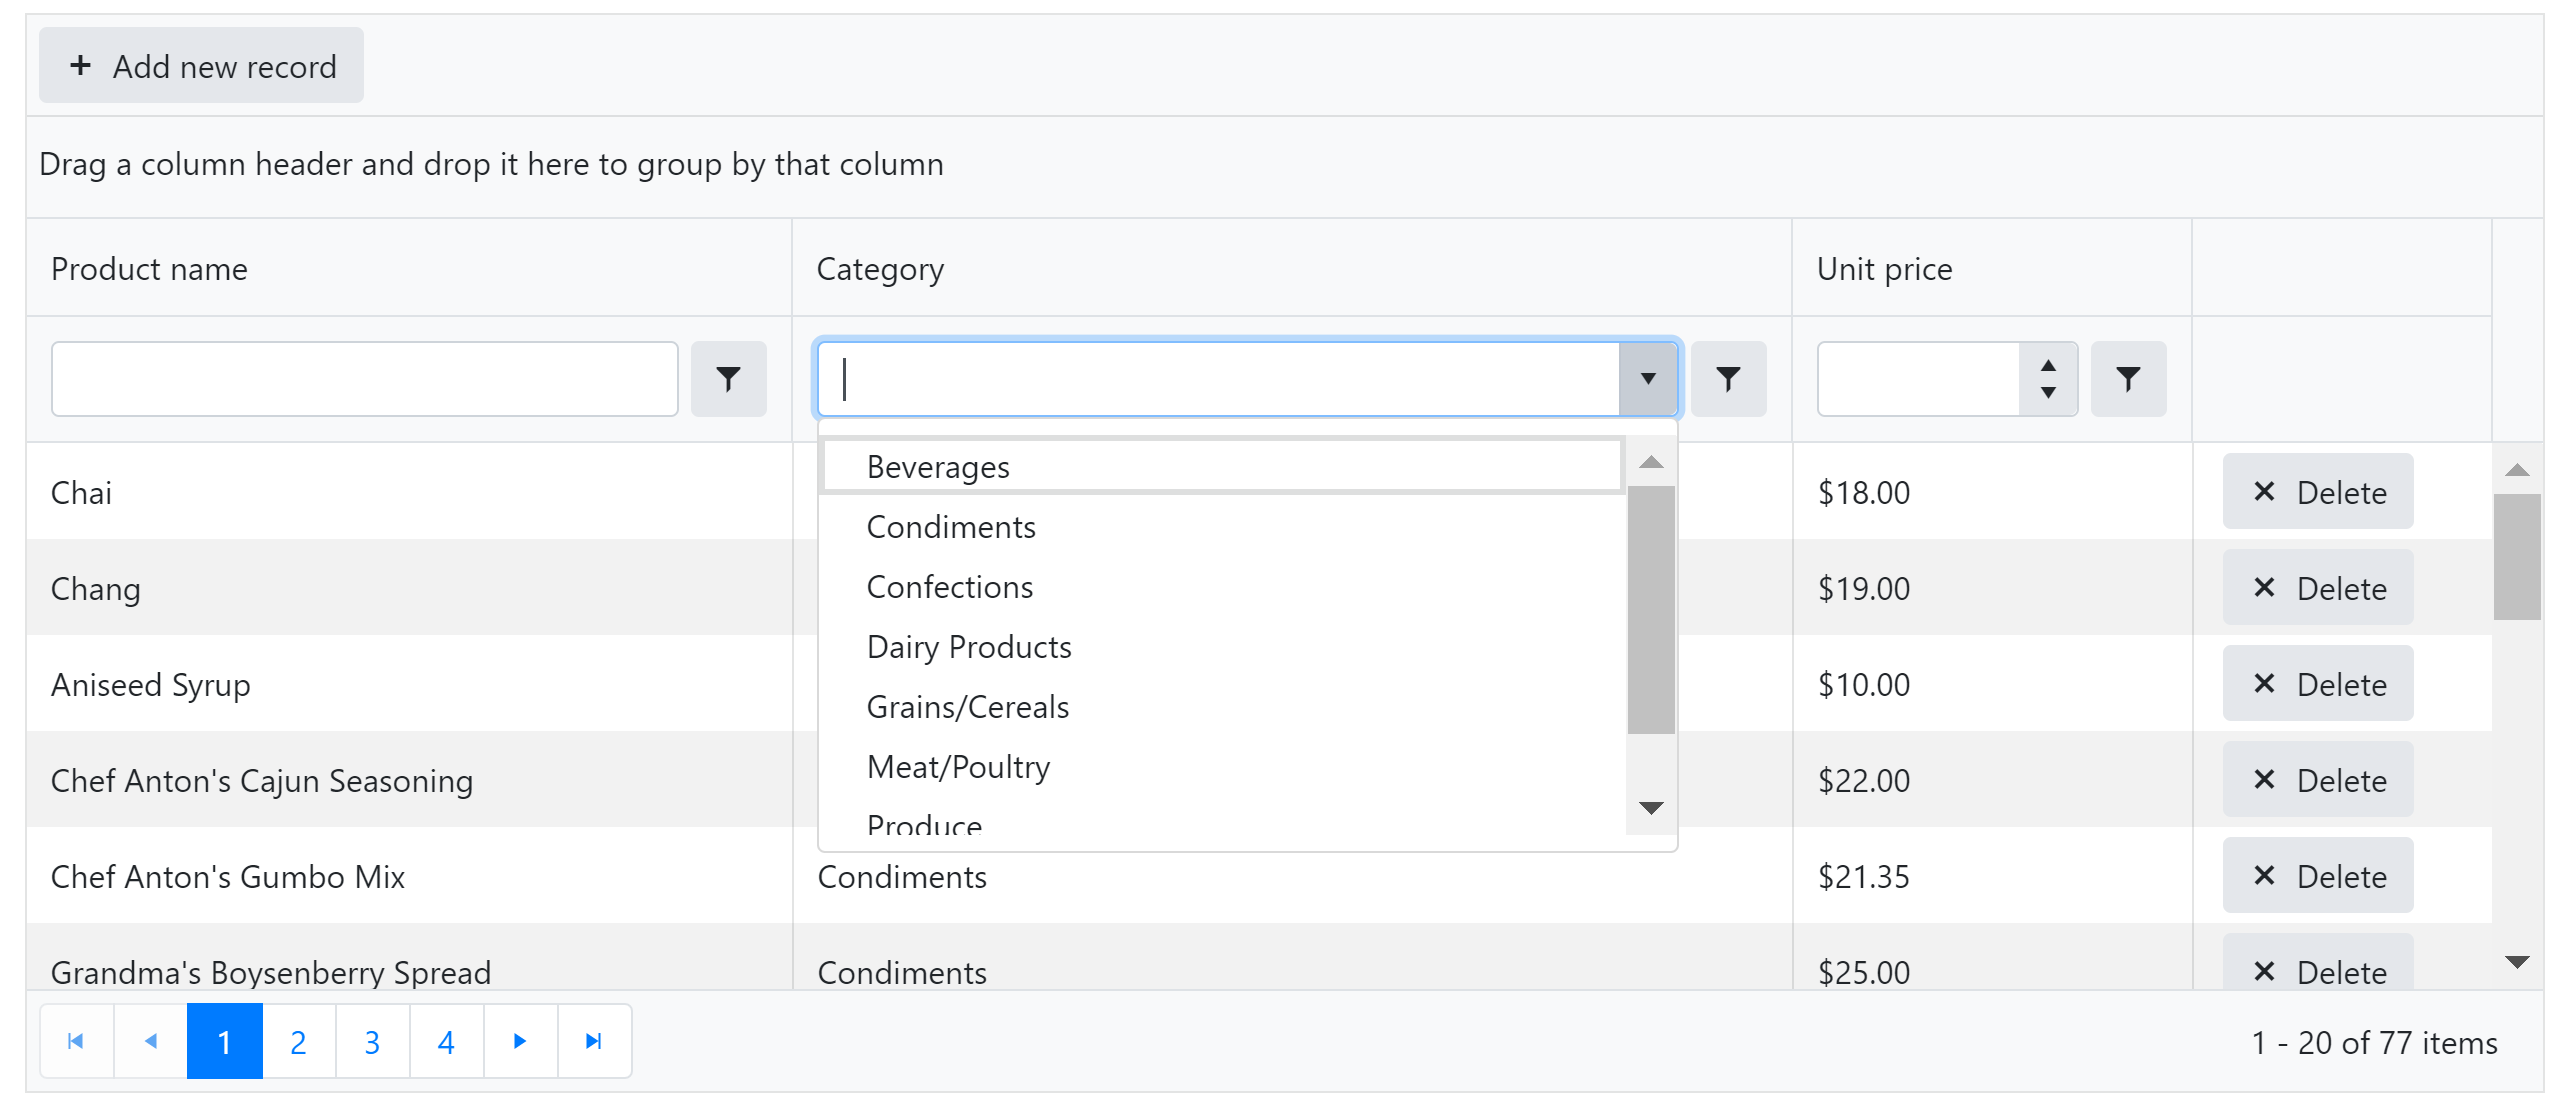Screen dimensions: 2556x1101
Task: Click the Category filter funnel icon
Action: pos(1727,379)
